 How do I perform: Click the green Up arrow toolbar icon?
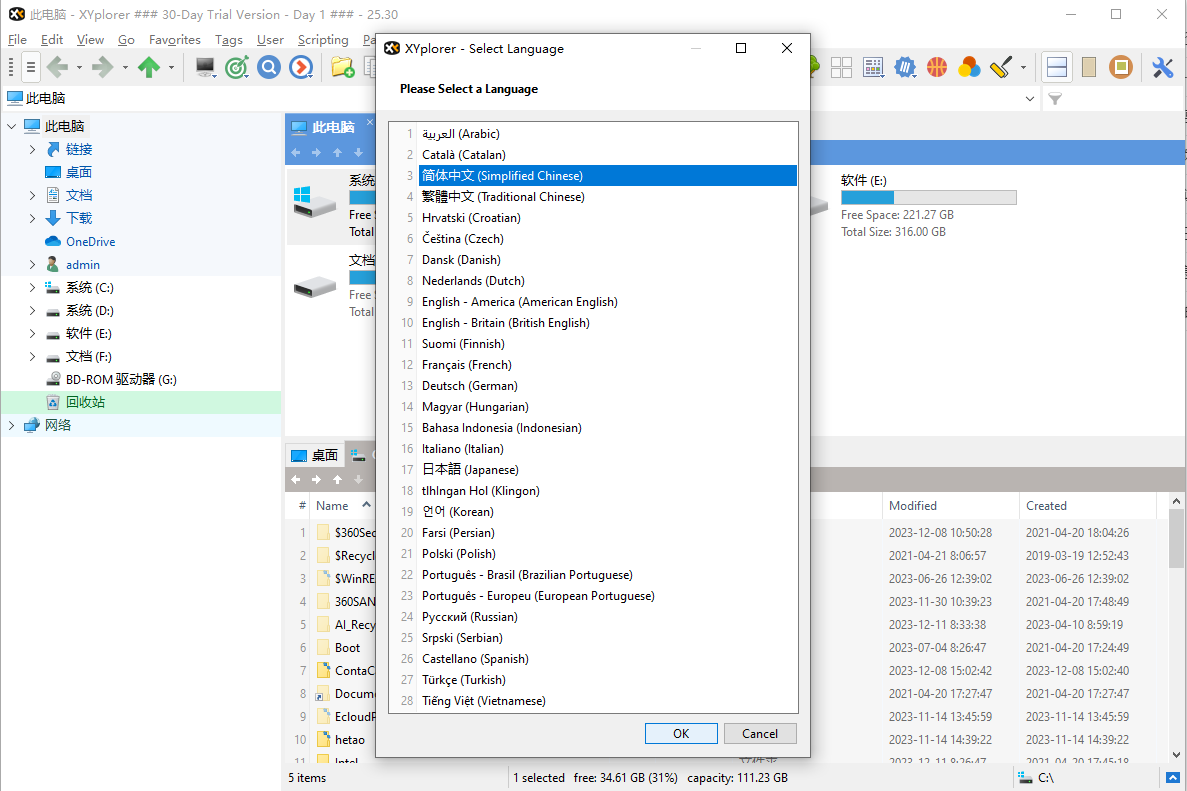pyautogui.click(x=149, y=67)
